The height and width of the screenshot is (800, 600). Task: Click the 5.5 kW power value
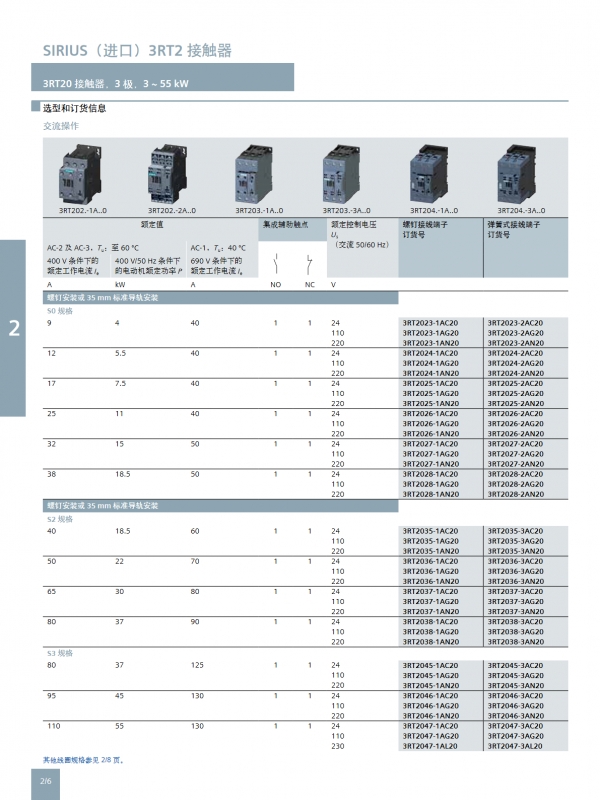(x=120, y=353)
